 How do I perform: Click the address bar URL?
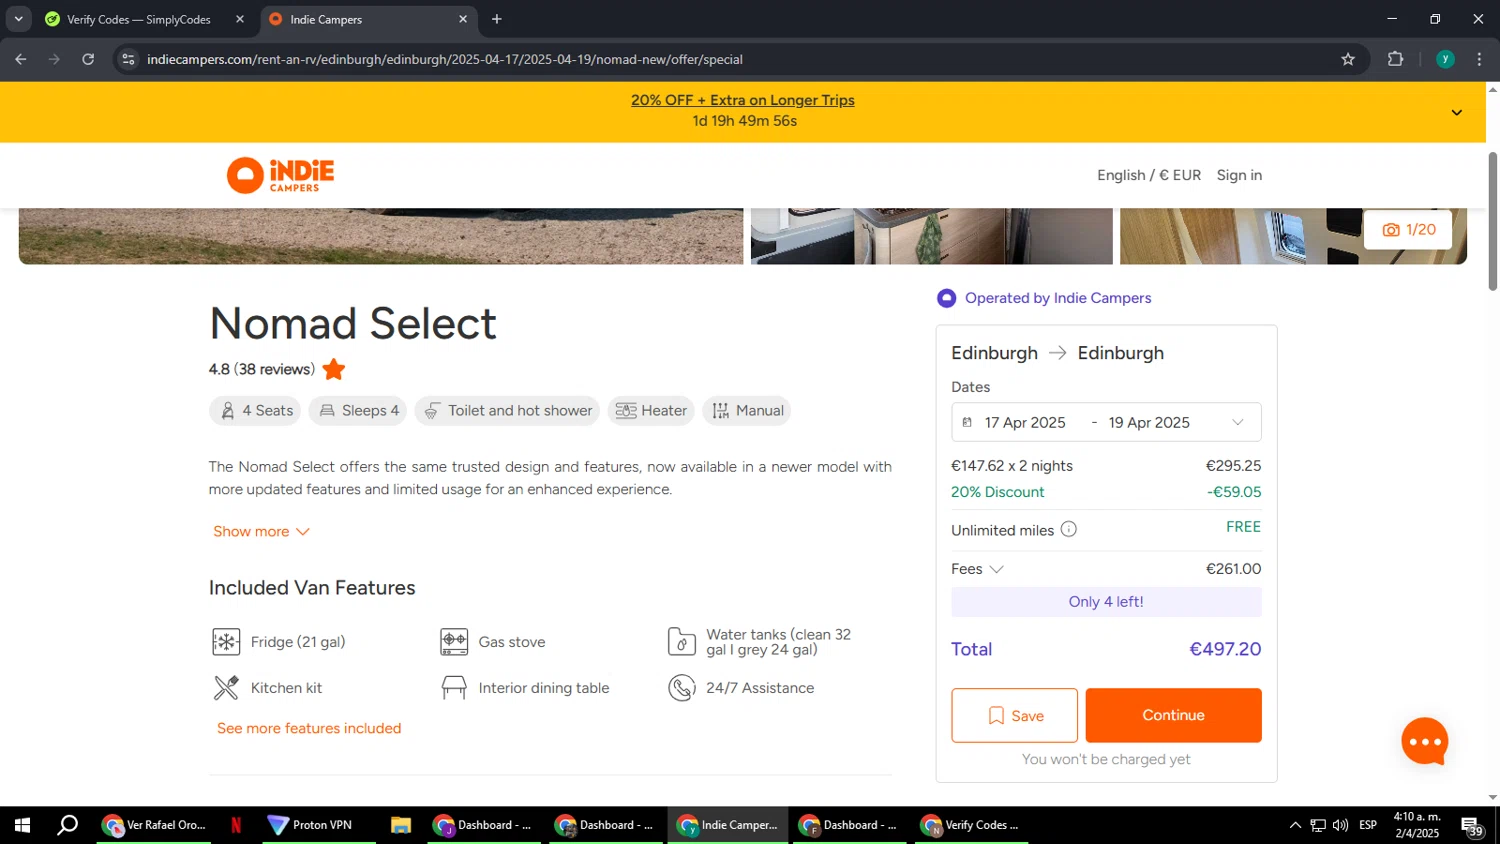445,59
